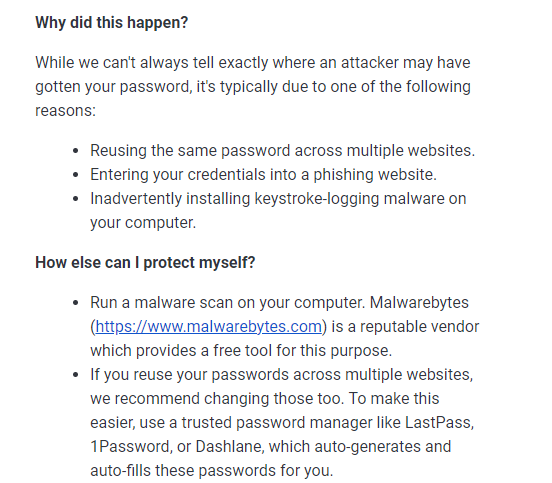Click the 'If you reuse your passwords' line
This screenshot has height=483, width=552.
[282, 375]
